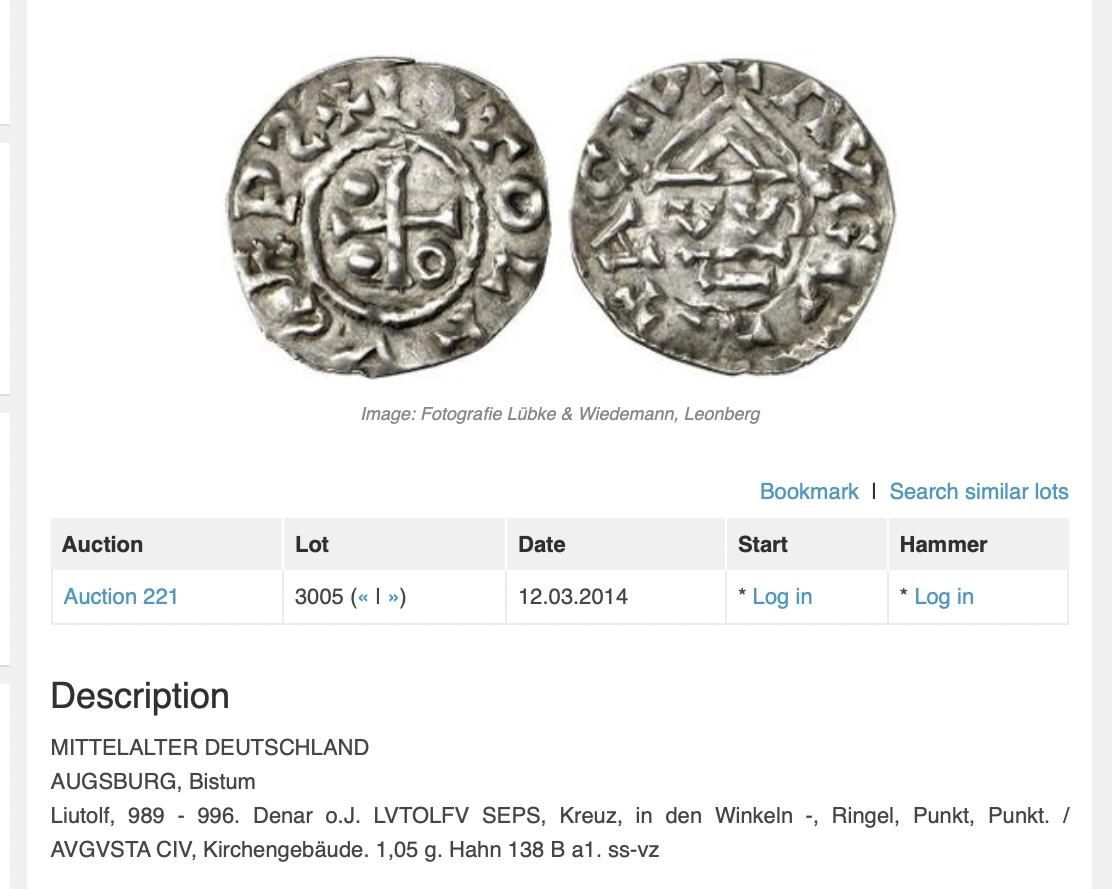Open the Auction 221 link
1112x889 pixels.
(x=121, y=597)
